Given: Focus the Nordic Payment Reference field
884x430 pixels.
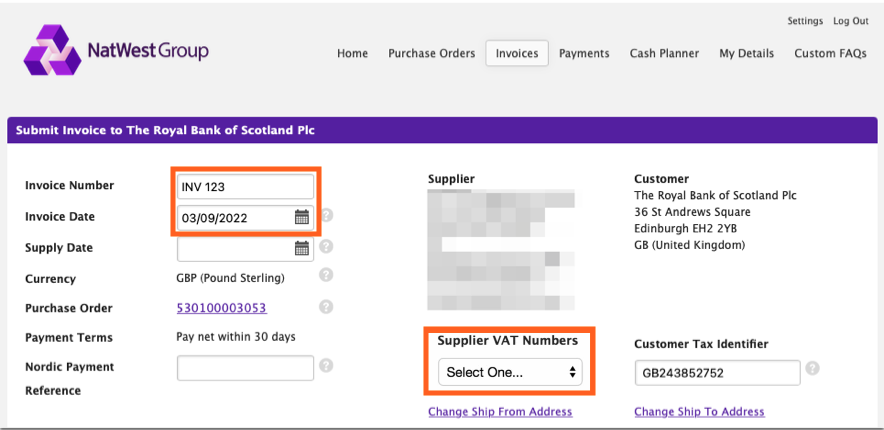Looking at the screenshot, I should click(245, 368).
